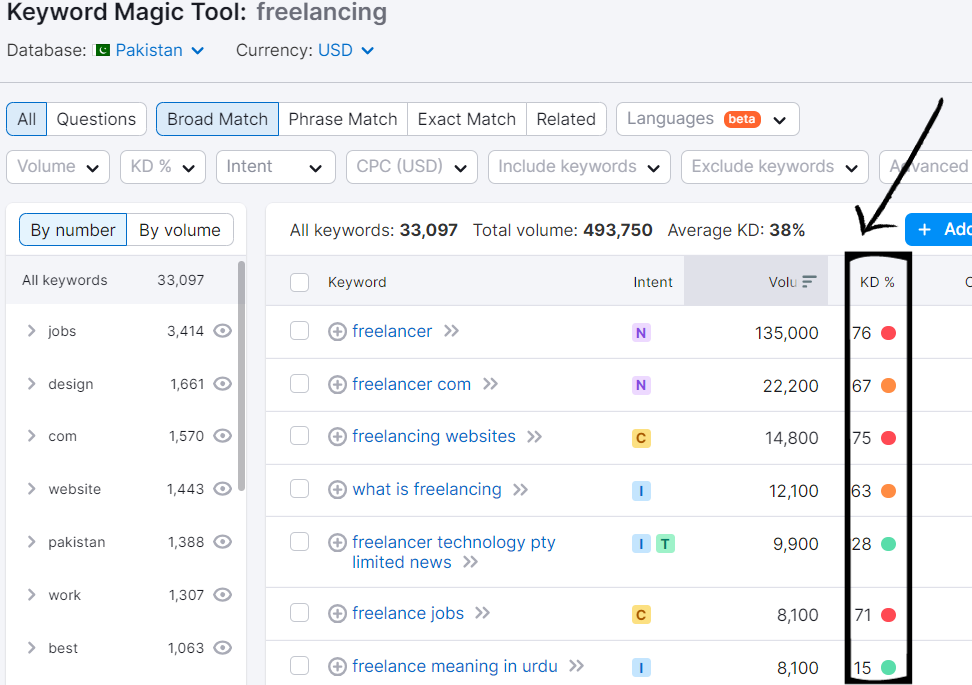The width and height of the screenshot is (972, 685).
Task: Click the Volume column sort icon
Action: tap(809, 282)
